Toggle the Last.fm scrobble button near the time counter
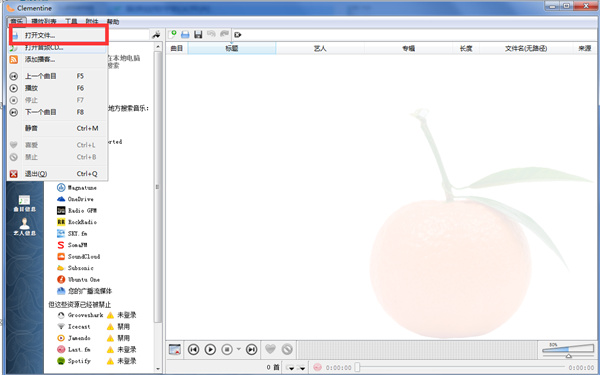 point(317,367)
